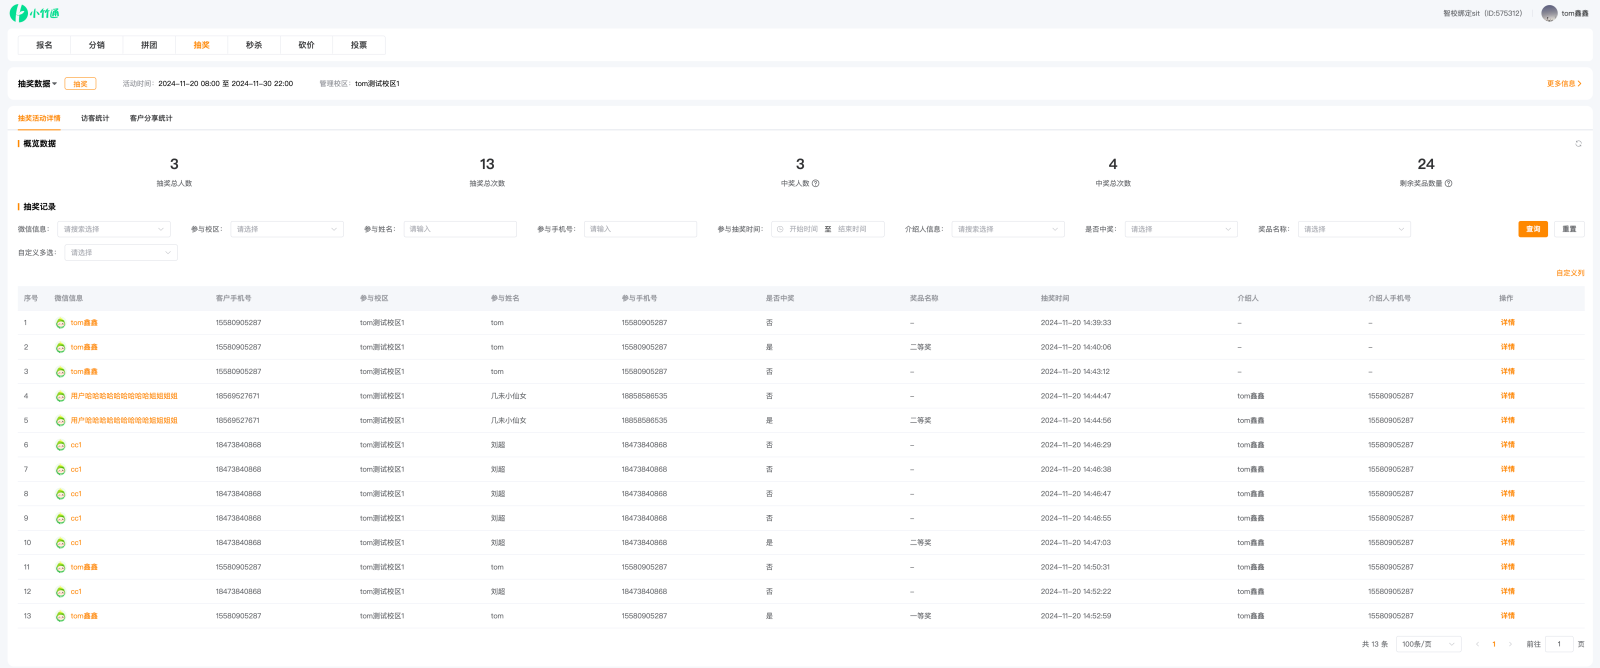Image resolution: width=1600 pixels, height=668 pixels.
Task: Switch to the 秒杀 tab
Action: tap(254, 45)
